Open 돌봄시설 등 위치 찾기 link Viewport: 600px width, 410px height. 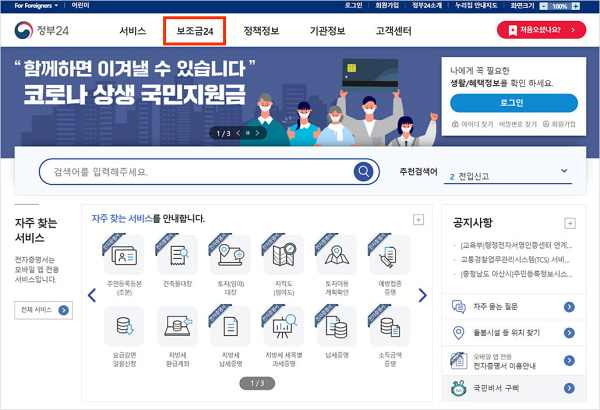pyautogui.click(x=506, y=333)
